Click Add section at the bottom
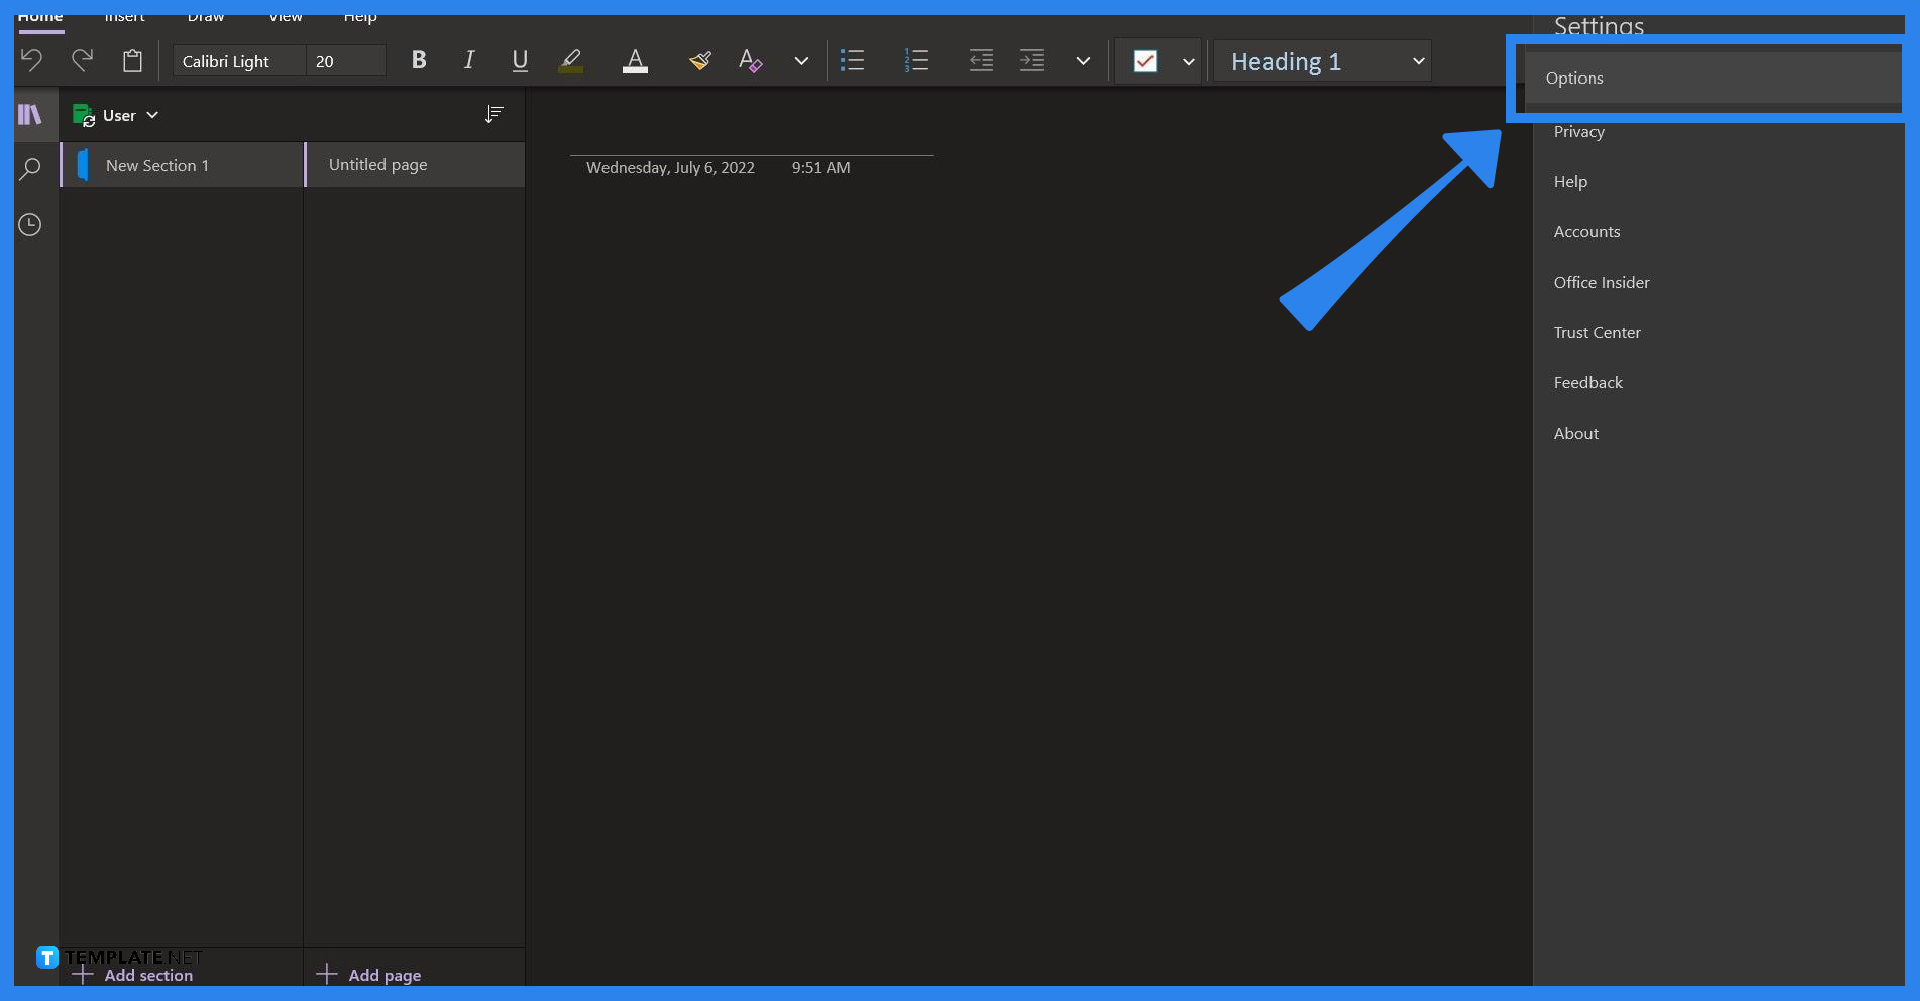Viewport: 1920px width, 1001px height. point(147,975)
